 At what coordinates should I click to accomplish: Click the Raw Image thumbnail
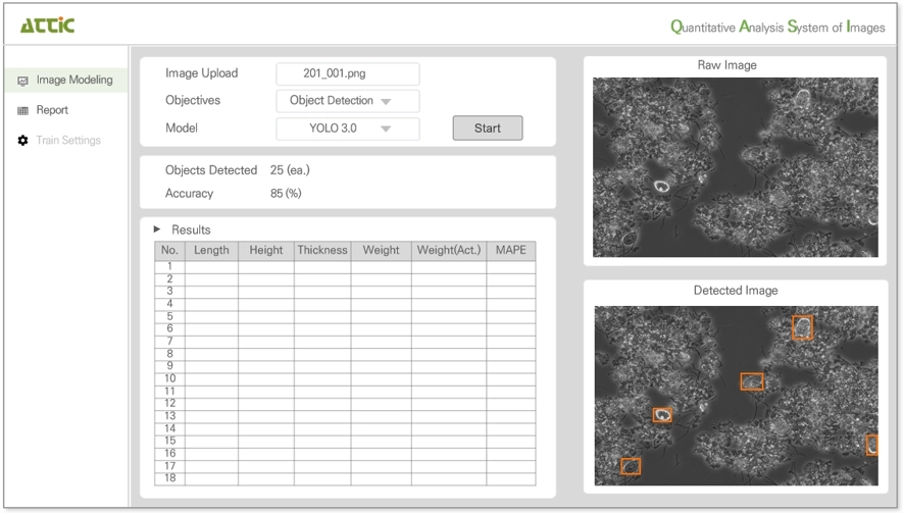pos(735,167)
